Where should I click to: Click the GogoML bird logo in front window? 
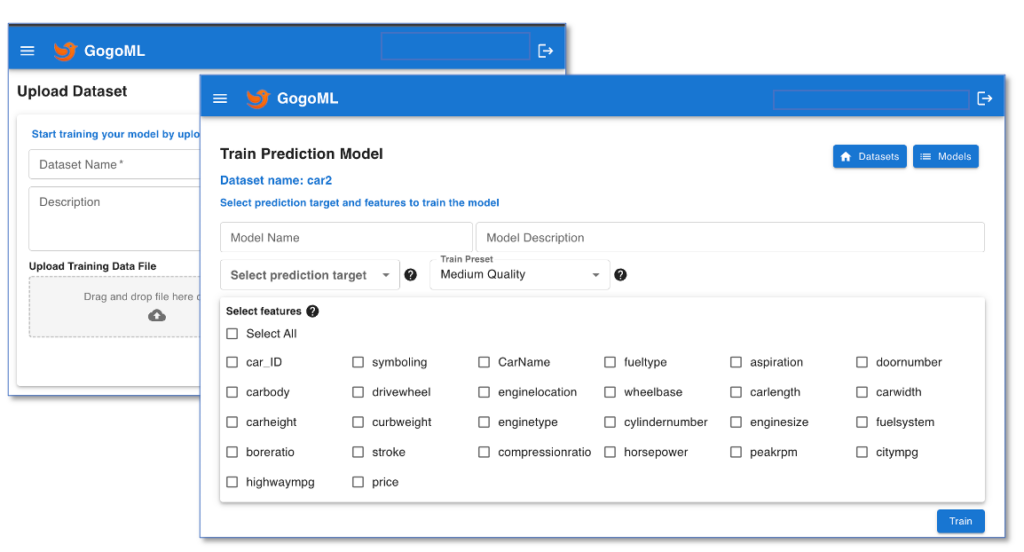pos(258,98)
